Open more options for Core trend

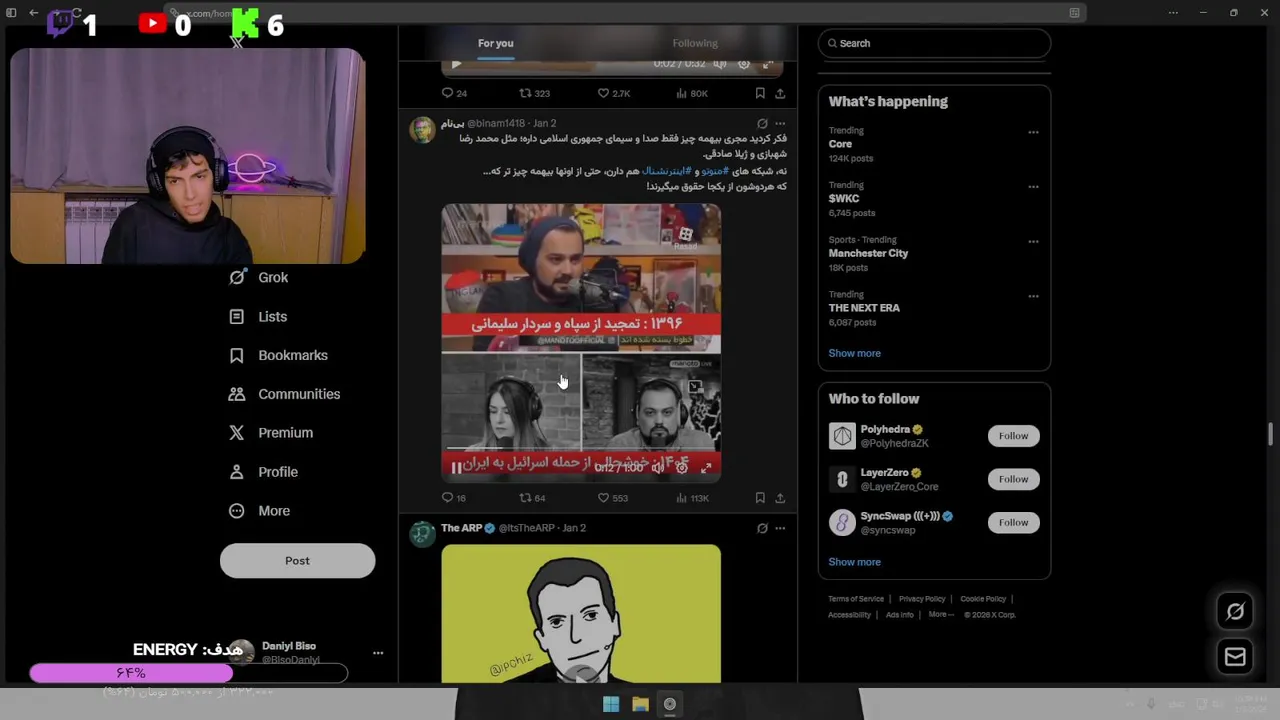pos(1033,132)
